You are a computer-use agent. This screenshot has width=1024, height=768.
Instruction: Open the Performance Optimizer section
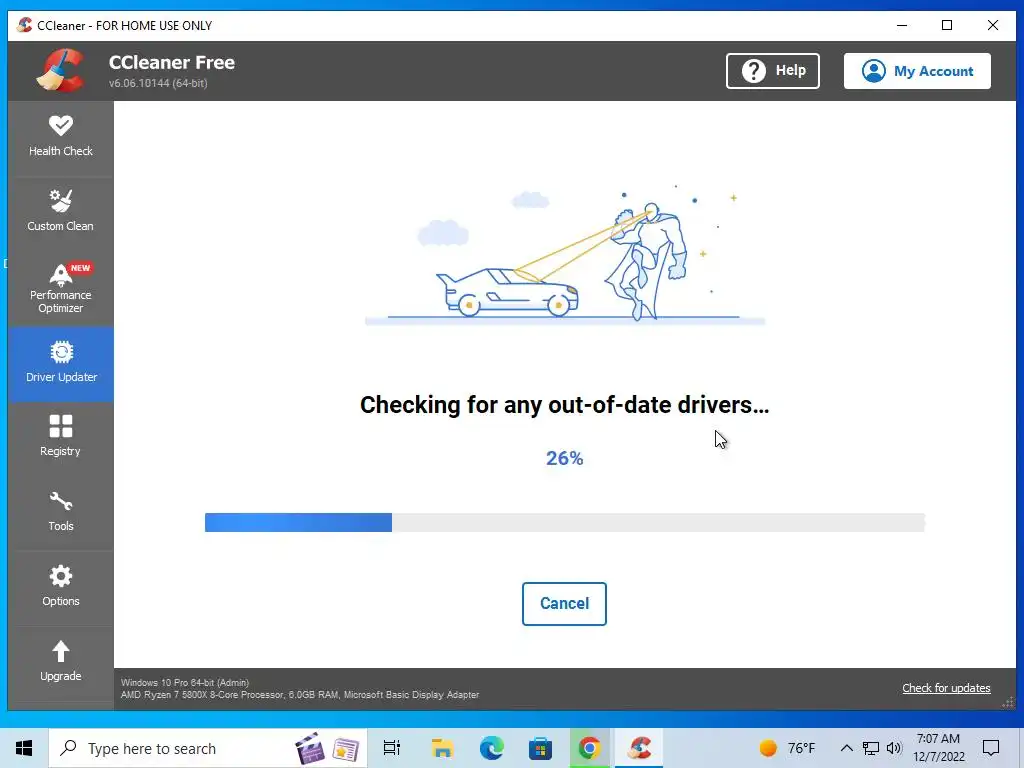[x=61, y=288]
